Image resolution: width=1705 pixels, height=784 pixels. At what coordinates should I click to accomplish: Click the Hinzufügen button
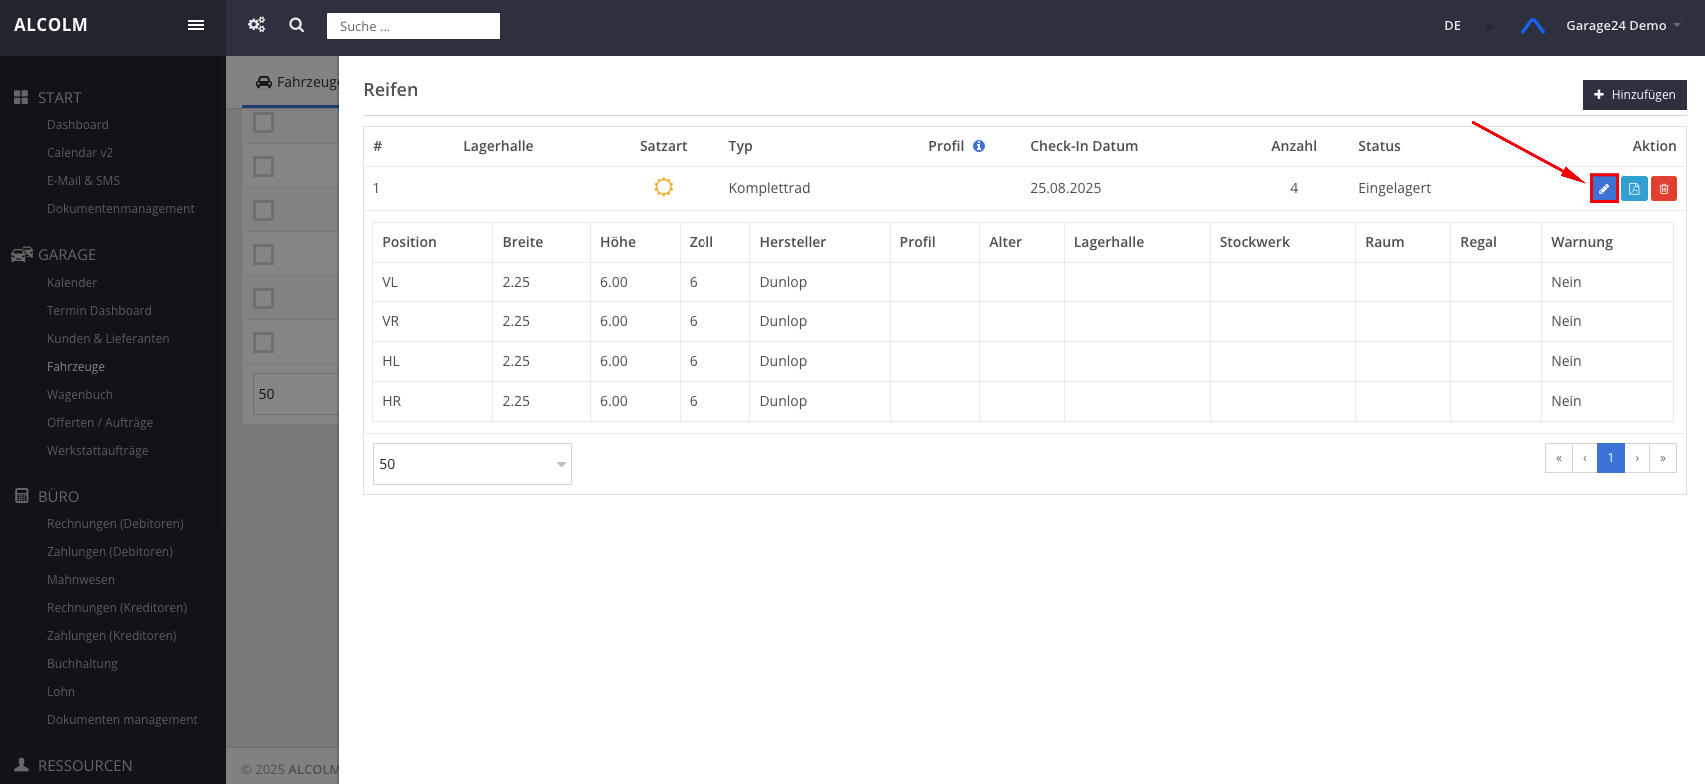[x=1634, y=95]
